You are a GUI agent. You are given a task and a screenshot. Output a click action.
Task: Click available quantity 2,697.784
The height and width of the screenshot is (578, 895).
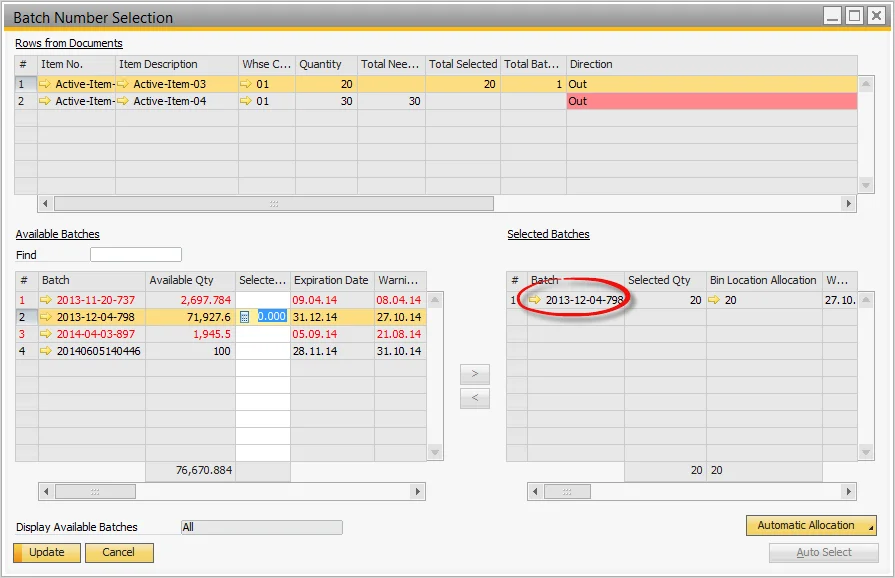coord(206,300)
